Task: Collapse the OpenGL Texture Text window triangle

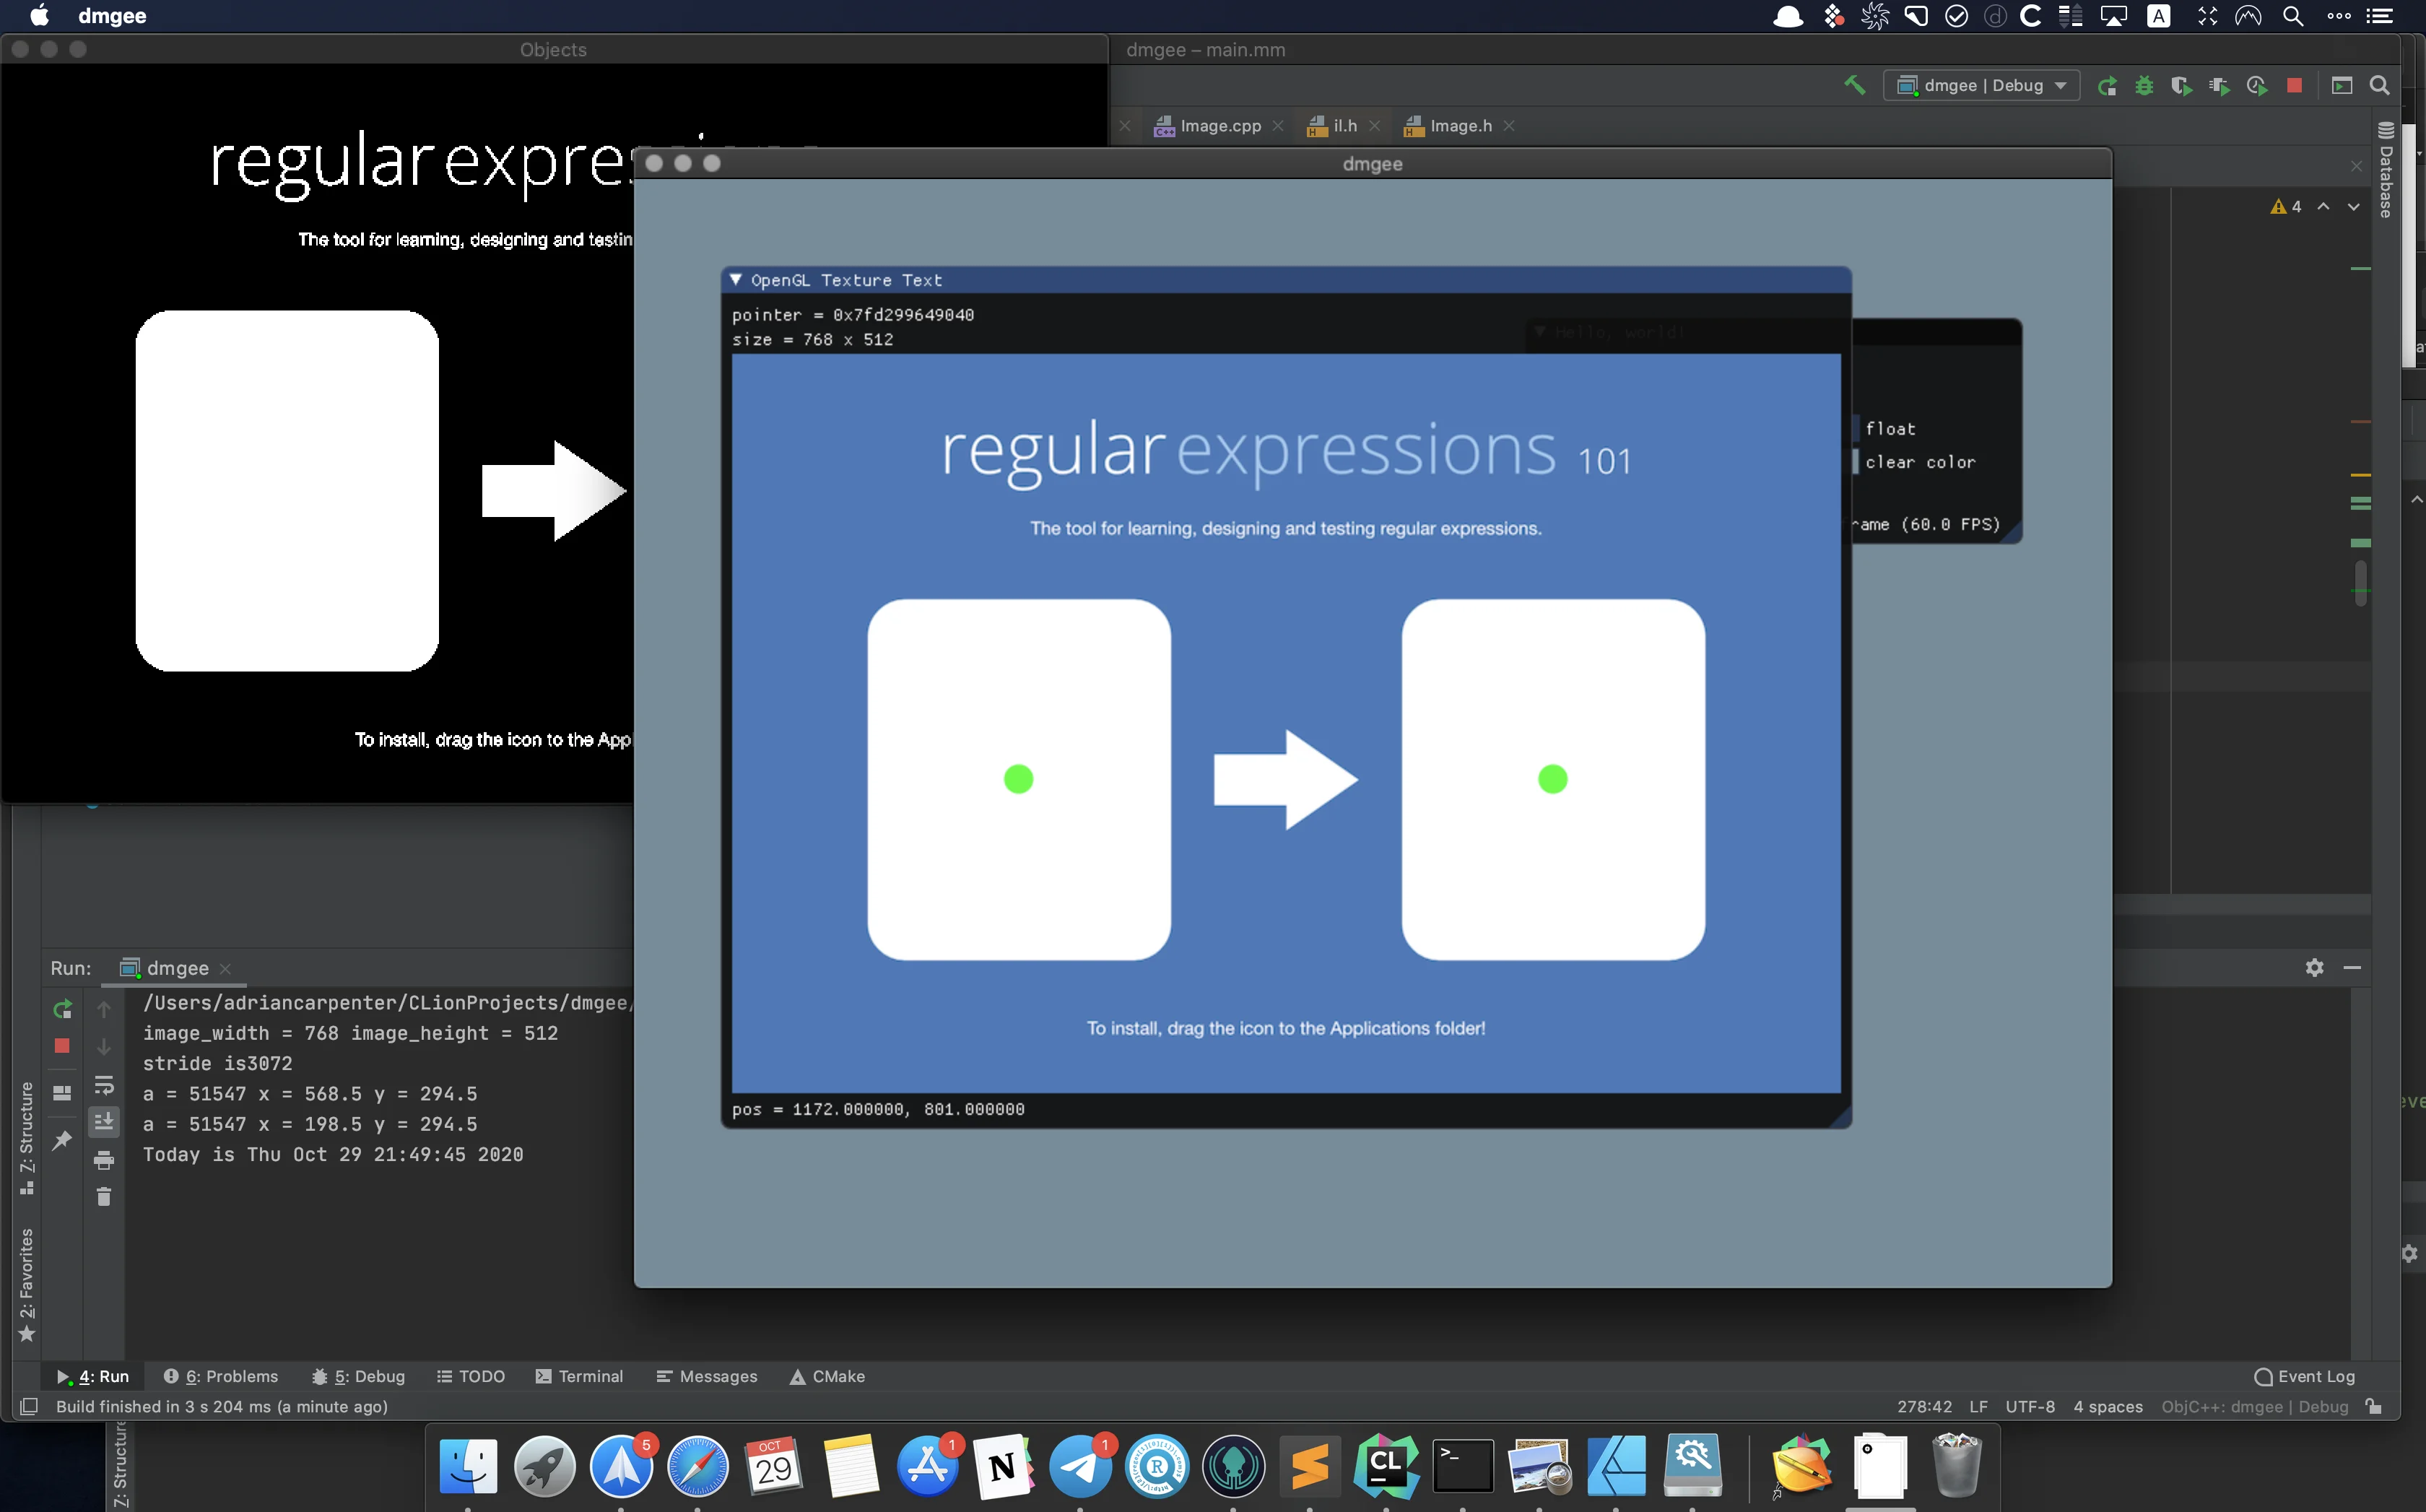Action: (736, 280)
